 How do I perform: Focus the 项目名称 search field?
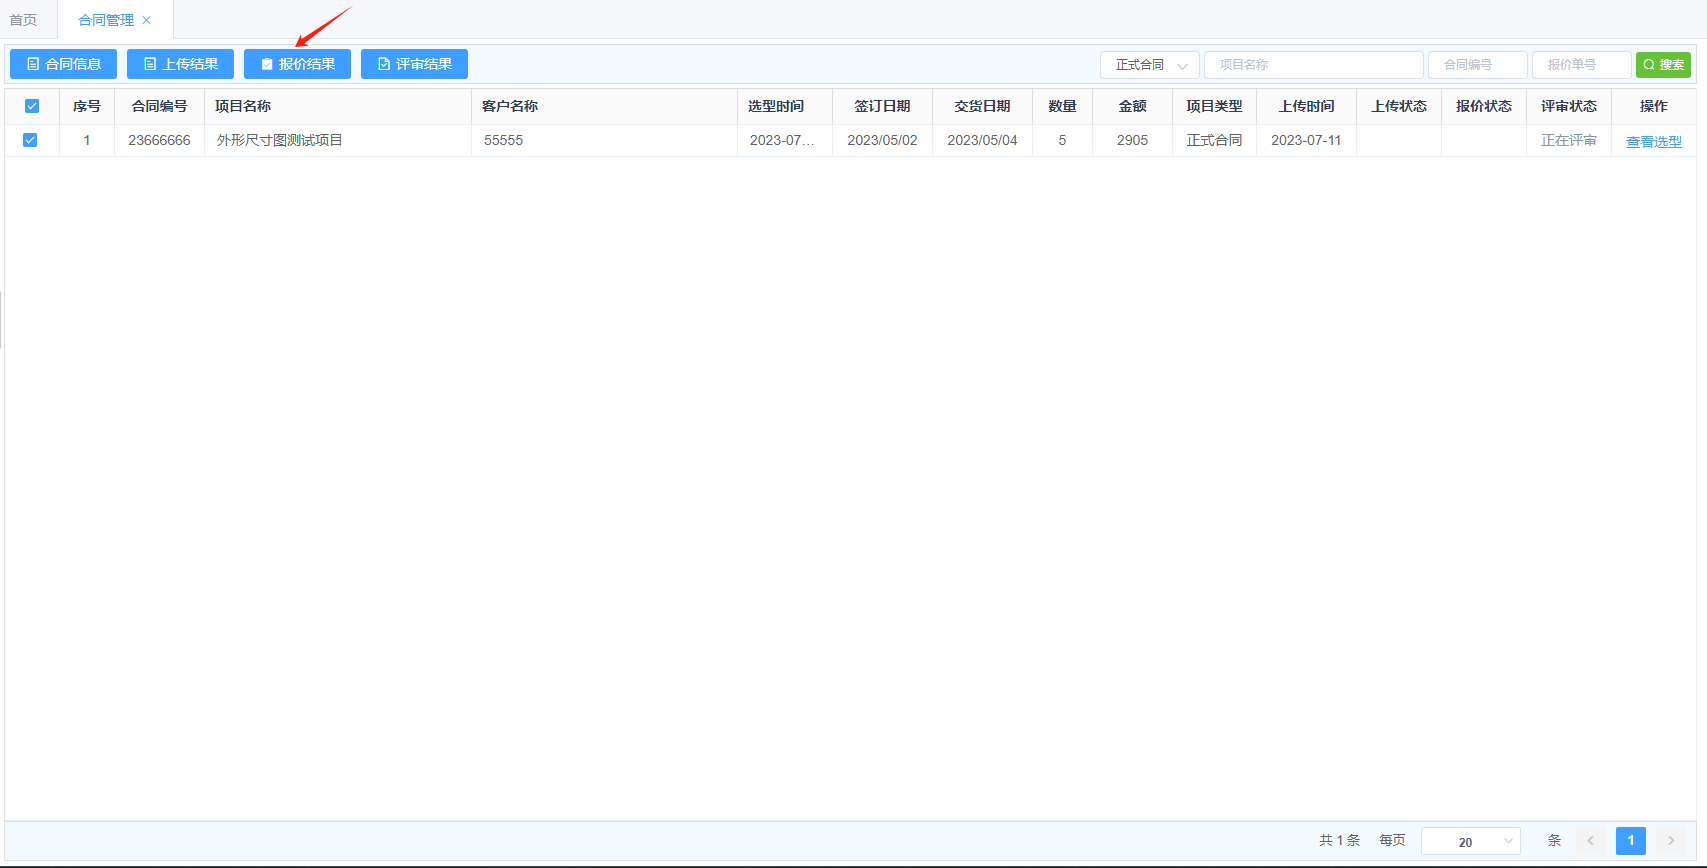[x=1313, y=65]
